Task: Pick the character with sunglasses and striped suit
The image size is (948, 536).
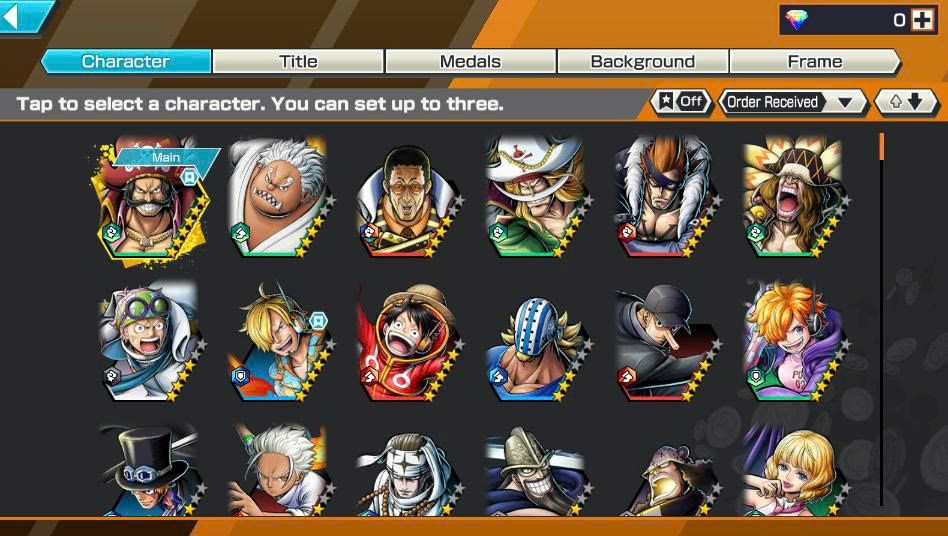Action: point(409,201)
